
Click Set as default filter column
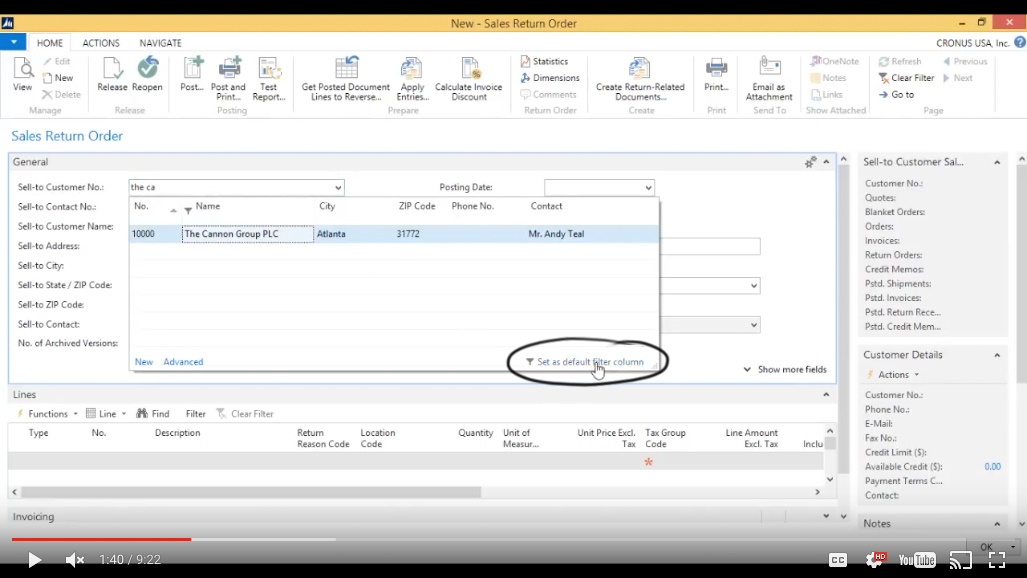(x=585, y=362)
